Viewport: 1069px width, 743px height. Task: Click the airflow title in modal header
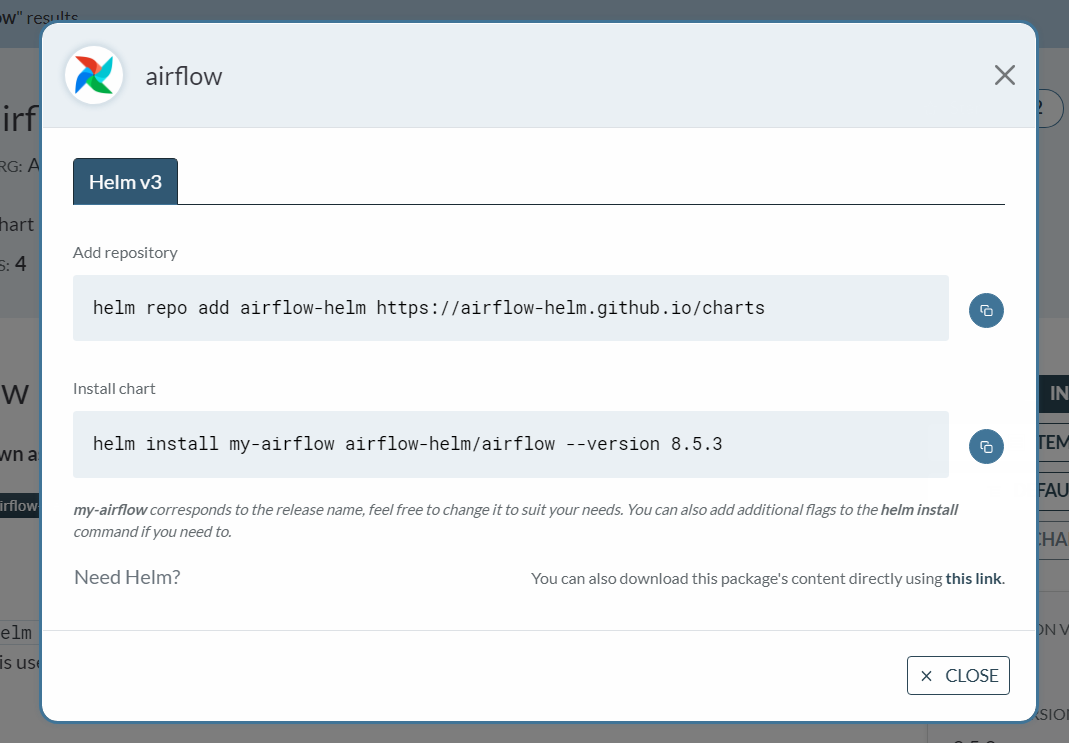coord(184,76)
